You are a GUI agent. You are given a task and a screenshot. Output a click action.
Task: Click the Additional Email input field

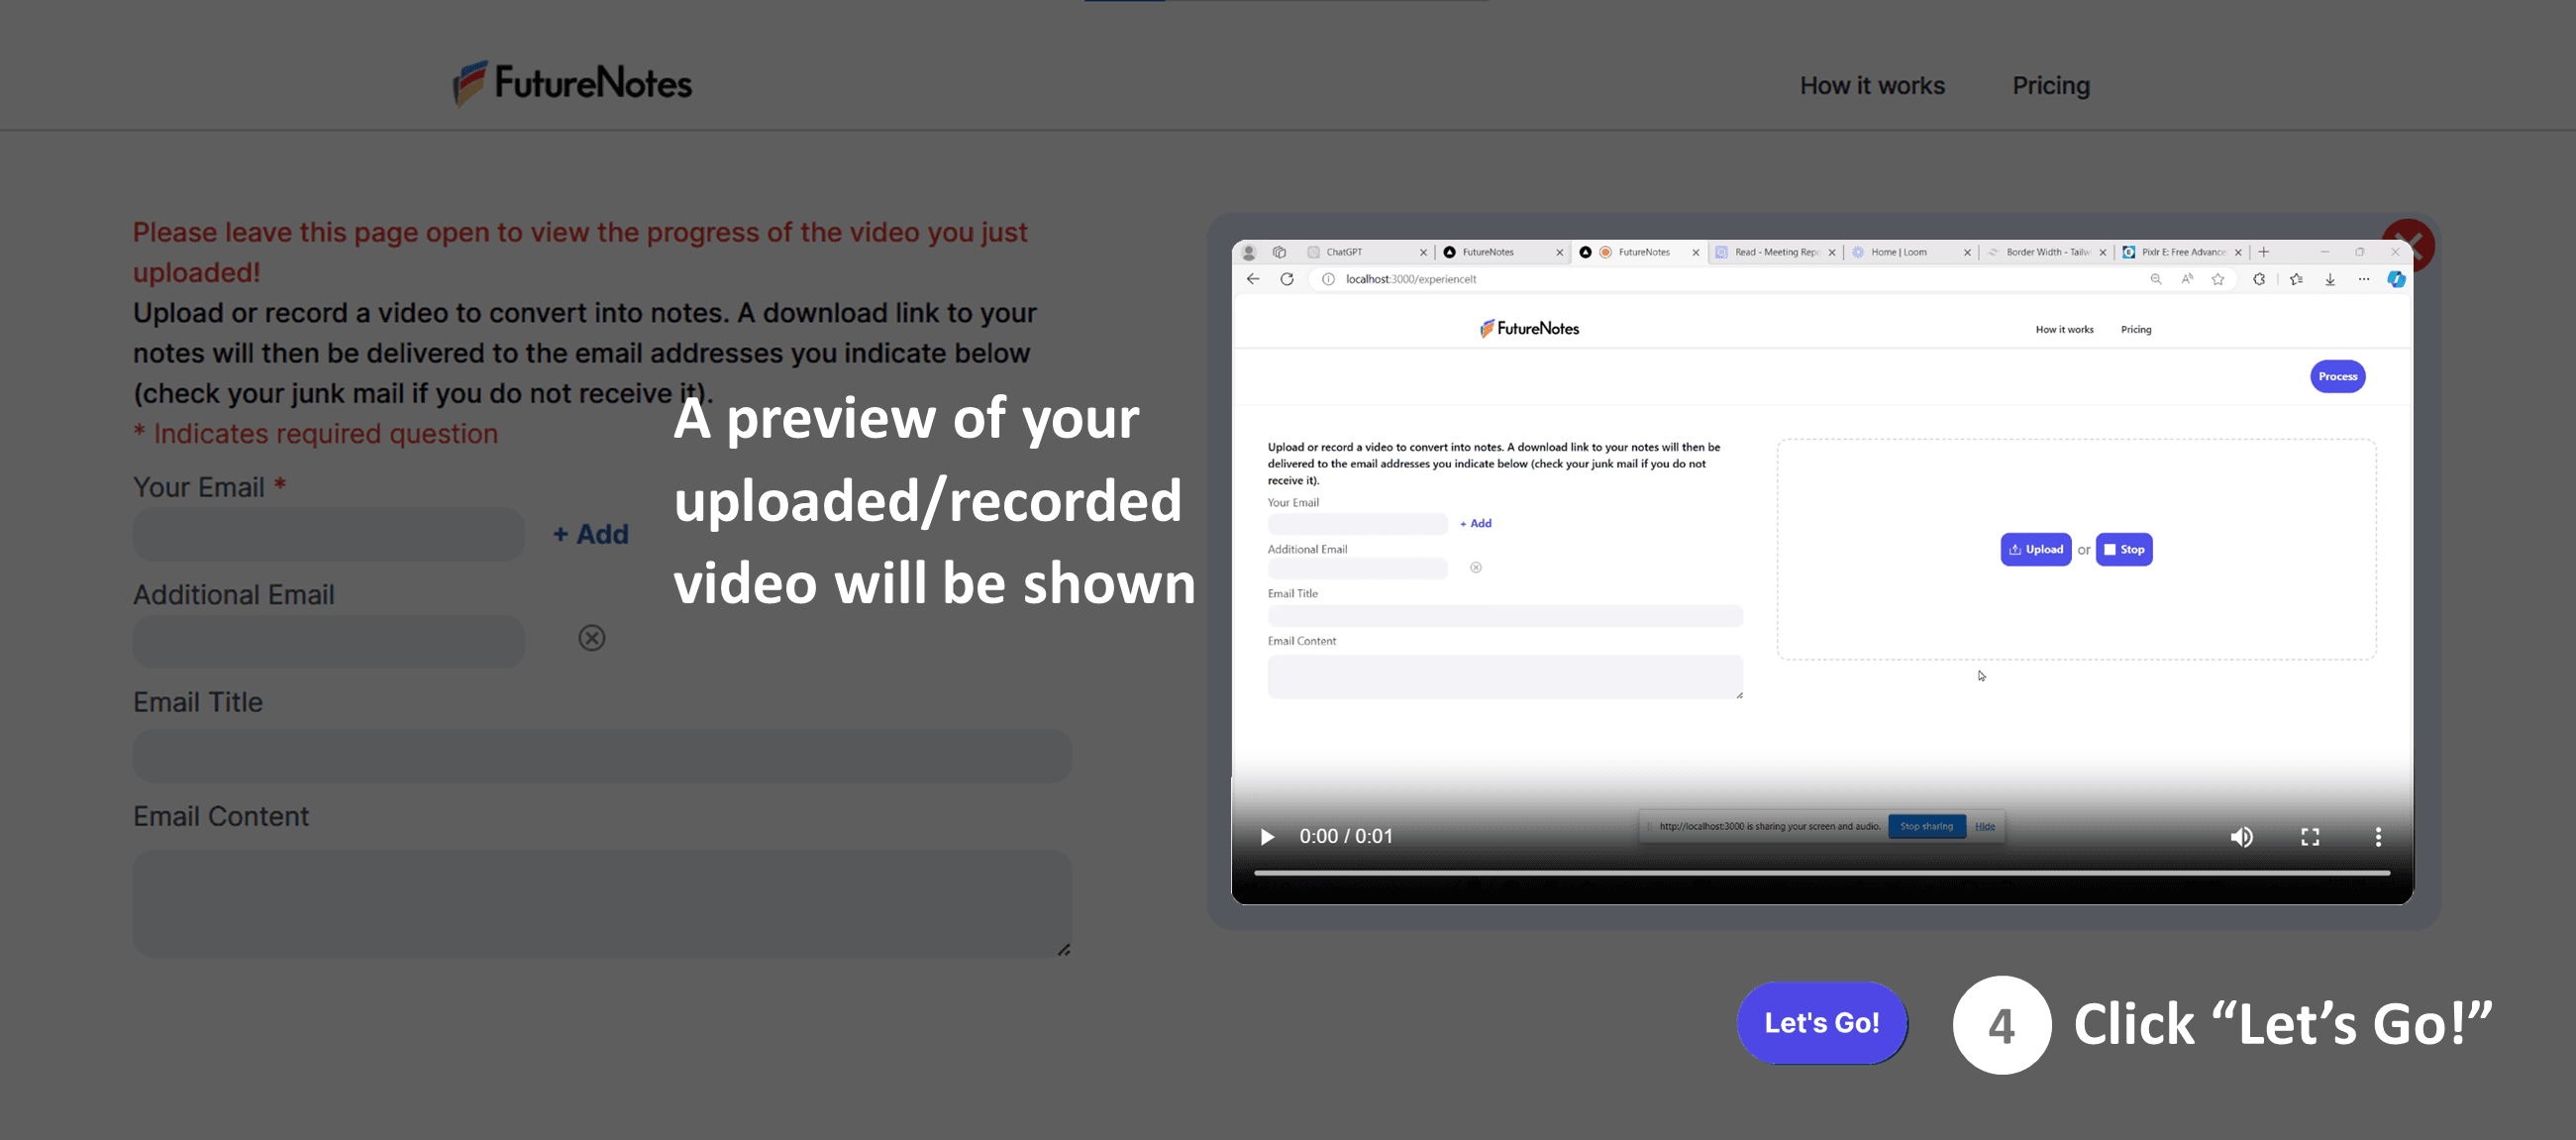point(328,641)
